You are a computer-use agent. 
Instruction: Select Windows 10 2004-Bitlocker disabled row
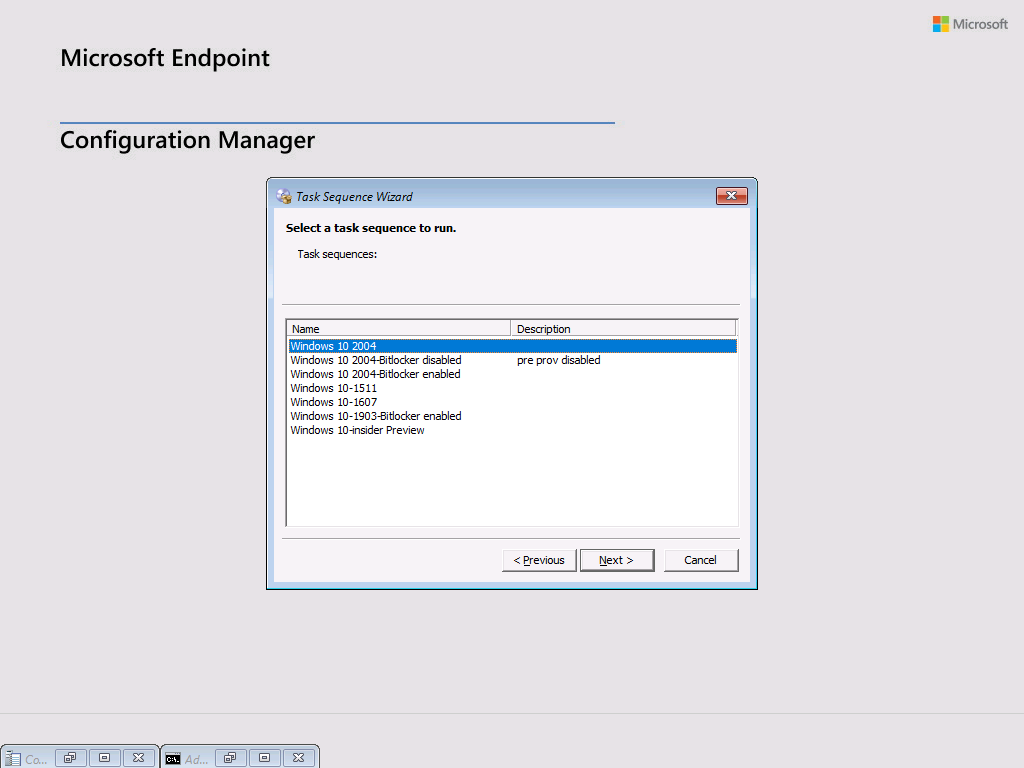(x=513, y=360)
